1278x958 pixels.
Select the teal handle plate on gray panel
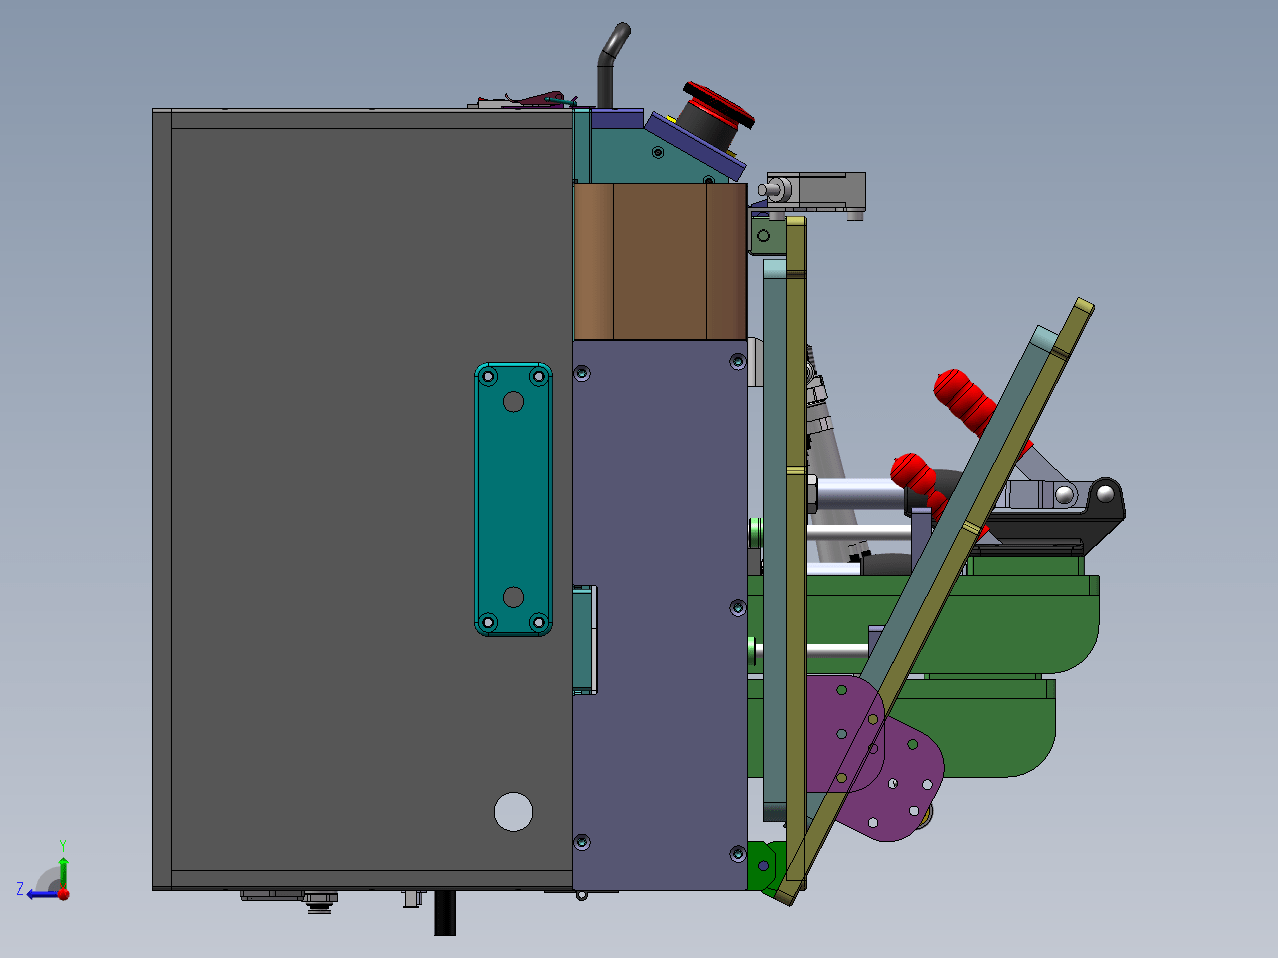[x=513, y=499]
